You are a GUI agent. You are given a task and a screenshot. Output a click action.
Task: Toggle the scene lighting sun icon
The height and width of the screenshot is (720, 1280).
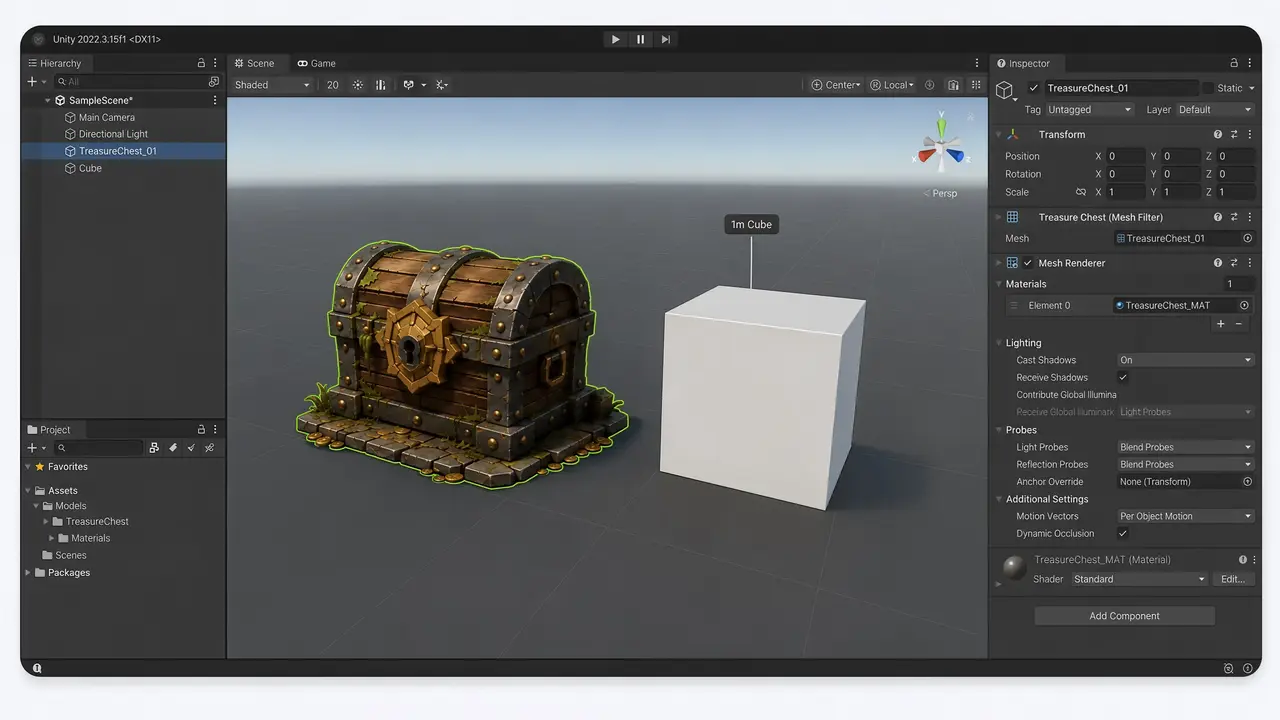pos(358,85)
